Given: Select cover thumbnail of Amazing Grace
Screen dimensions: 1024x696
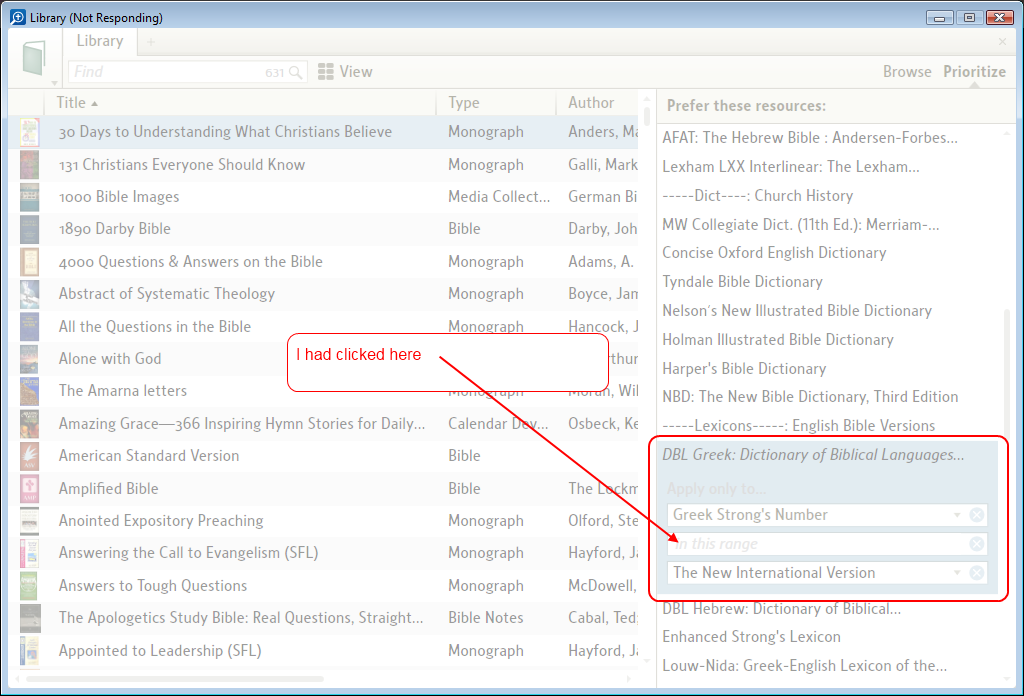Looking at the screenshot, I should (x=29, y=423).
